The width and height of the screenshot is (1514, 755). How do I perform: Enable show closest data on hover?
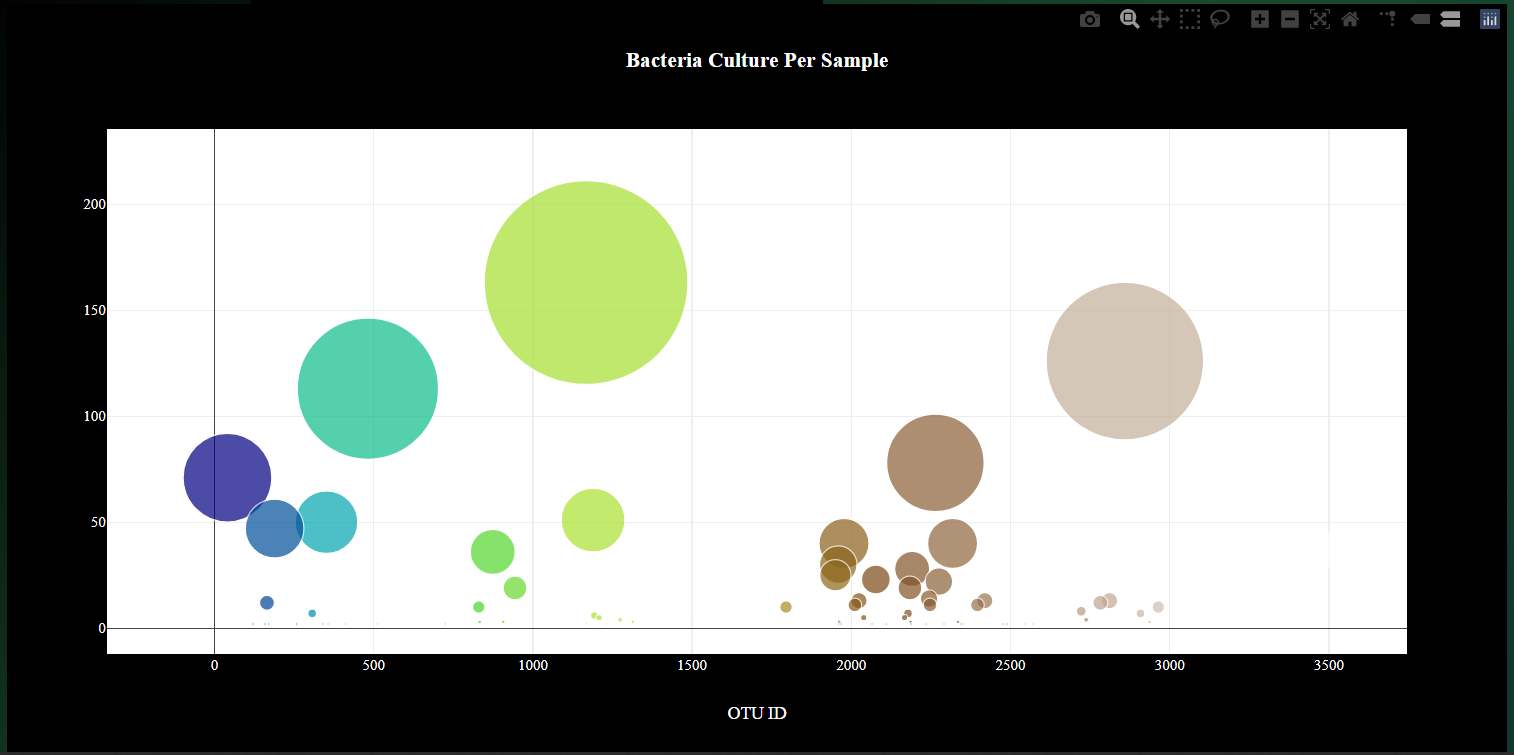(1419, 18)
